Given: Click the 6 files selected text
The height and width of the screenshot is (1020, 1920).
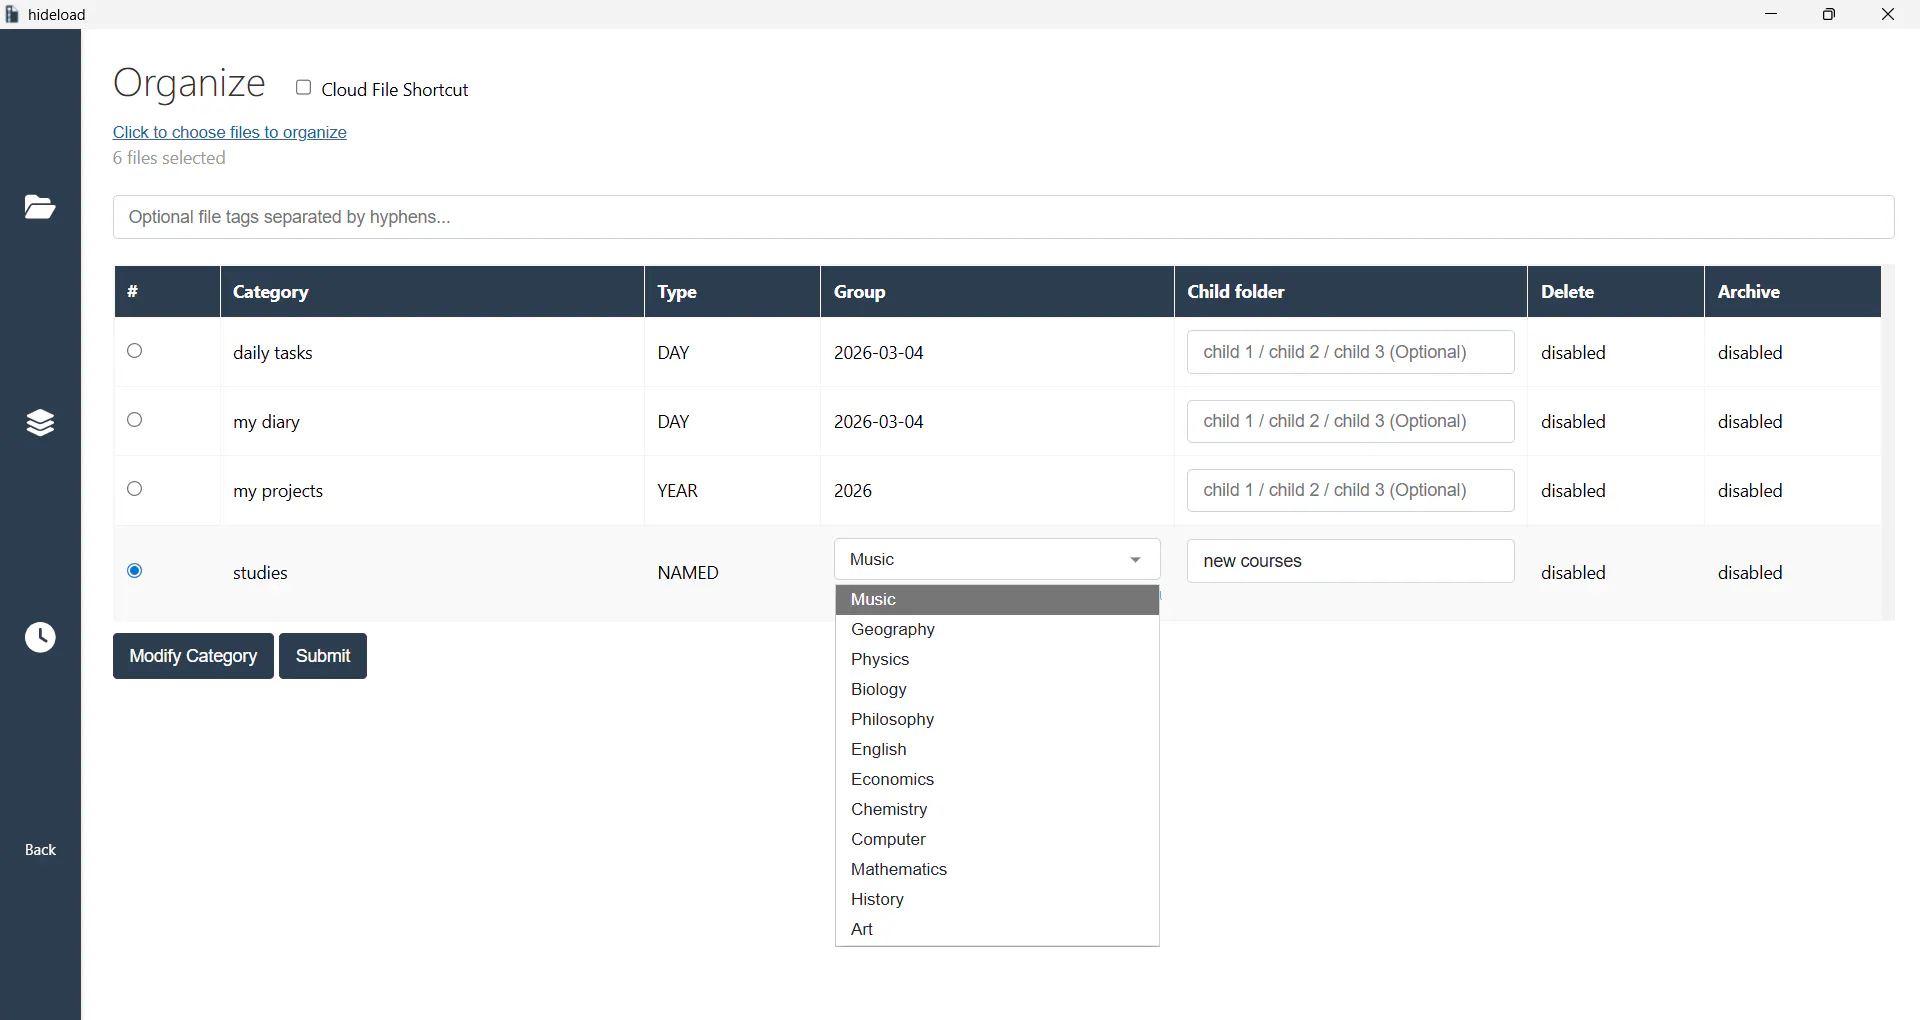Looking at the screenshot, I should (169, 158).
